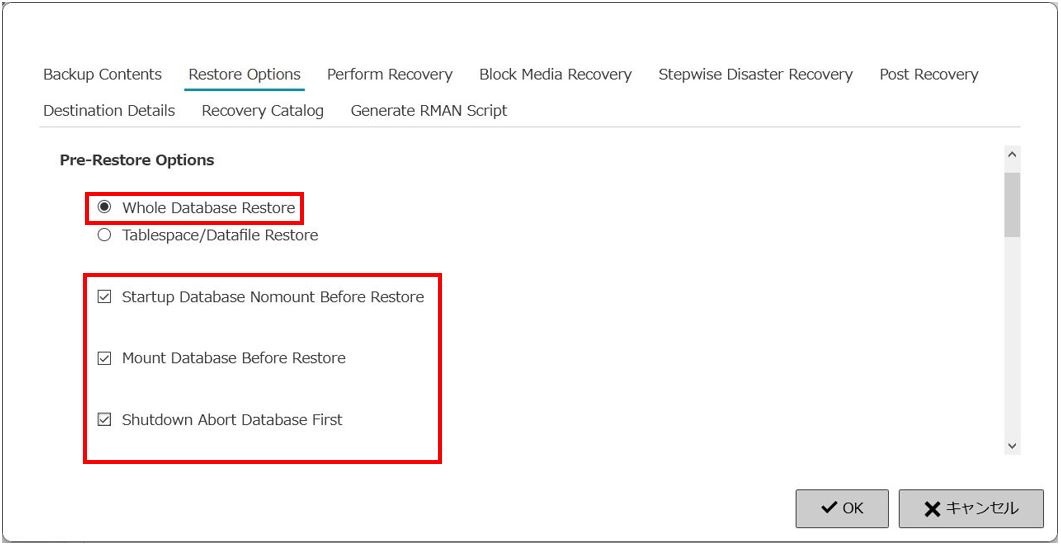Click the scrollbar up arrow

click(x=1012, y=155)
